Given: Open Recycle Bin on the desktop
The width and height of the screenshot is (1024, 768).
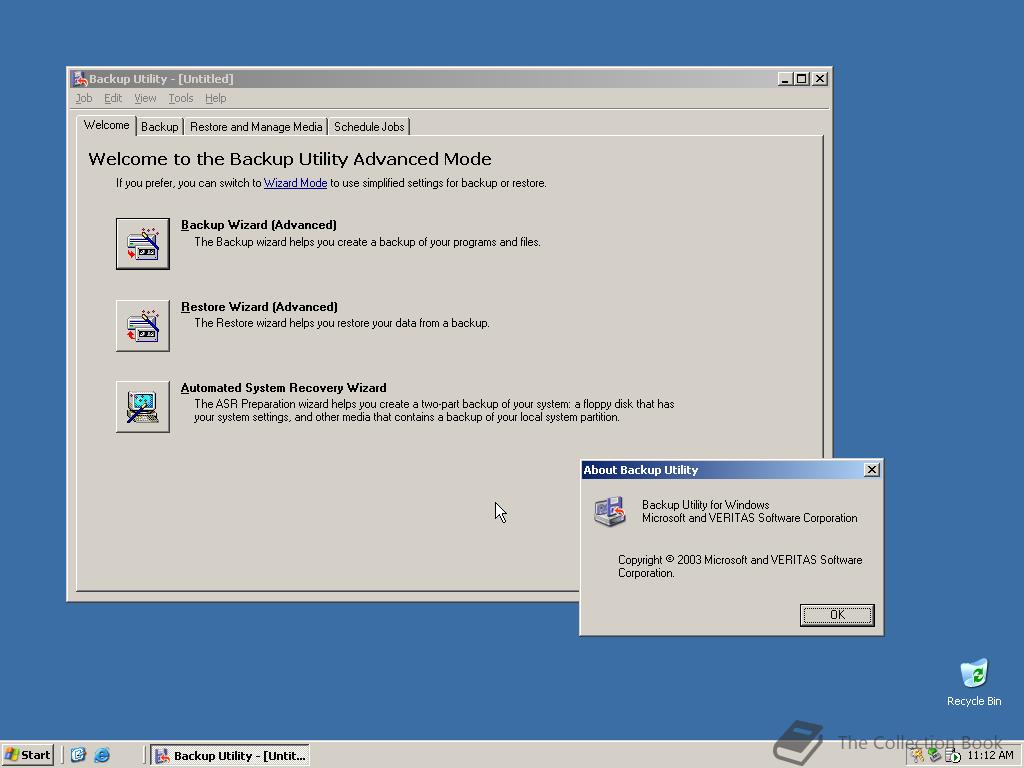Looking at the screenshot, I should pos(974,682).
